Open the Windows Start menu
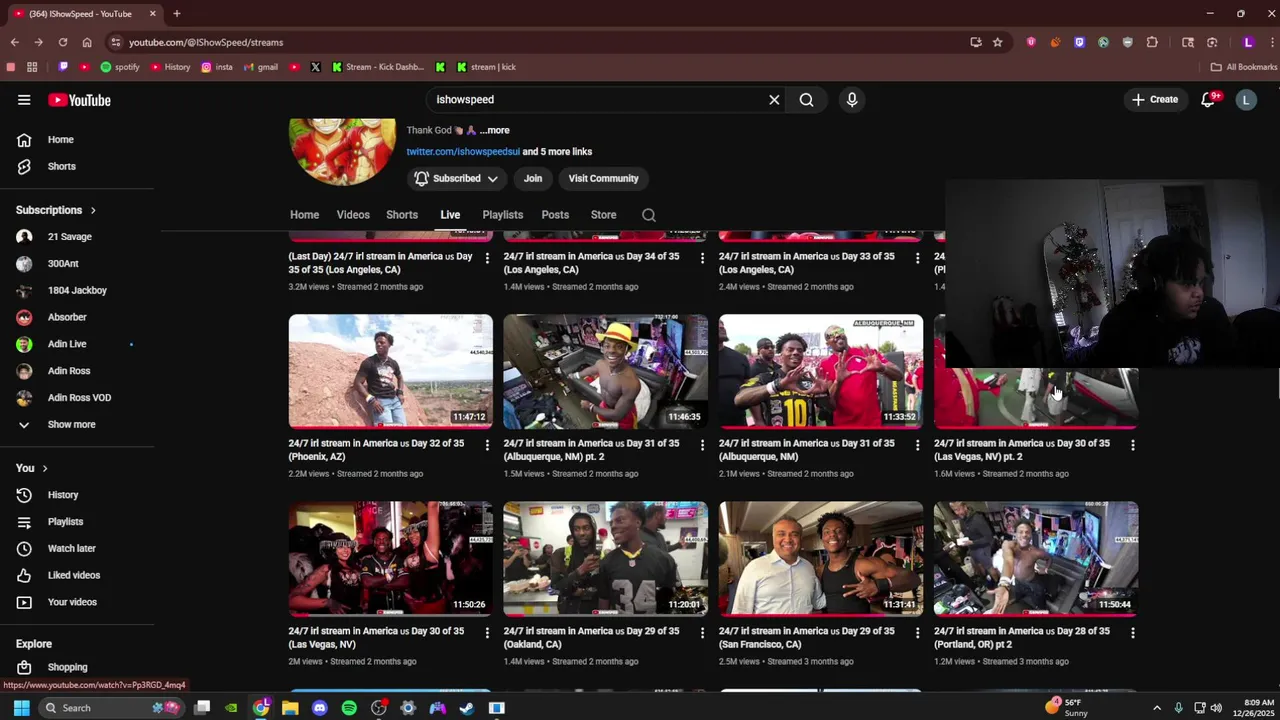 click(x=21, y=708)
